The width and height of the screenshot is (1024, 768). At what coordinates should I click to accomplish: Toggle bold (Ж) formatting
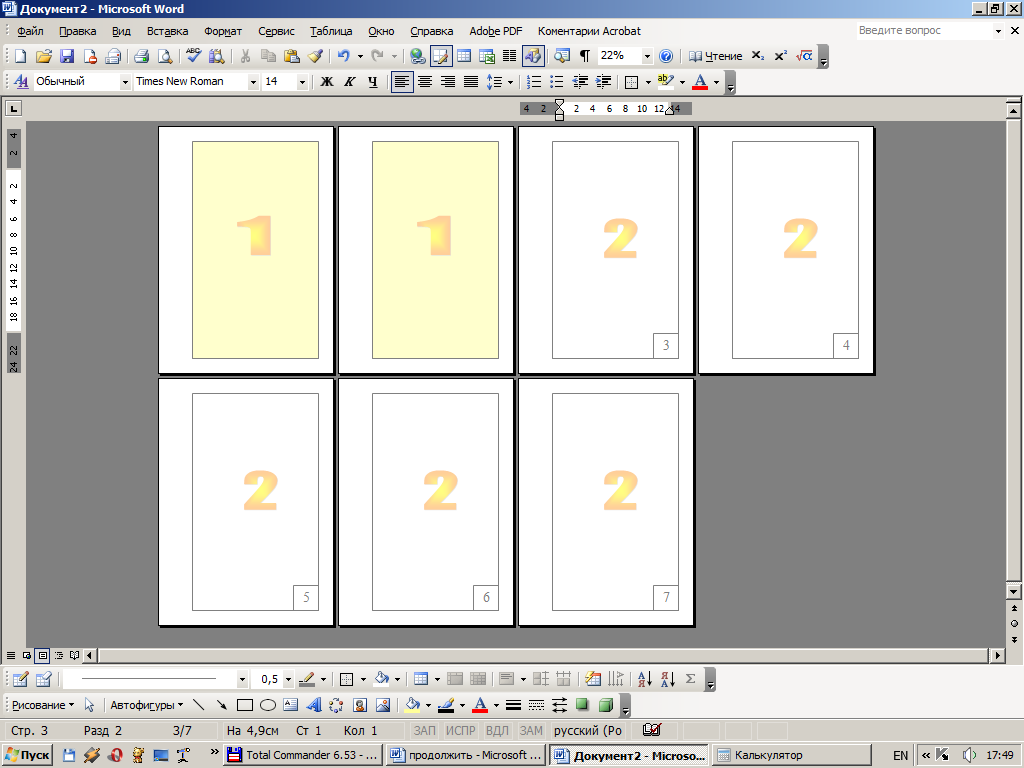(x=327, y=82)
